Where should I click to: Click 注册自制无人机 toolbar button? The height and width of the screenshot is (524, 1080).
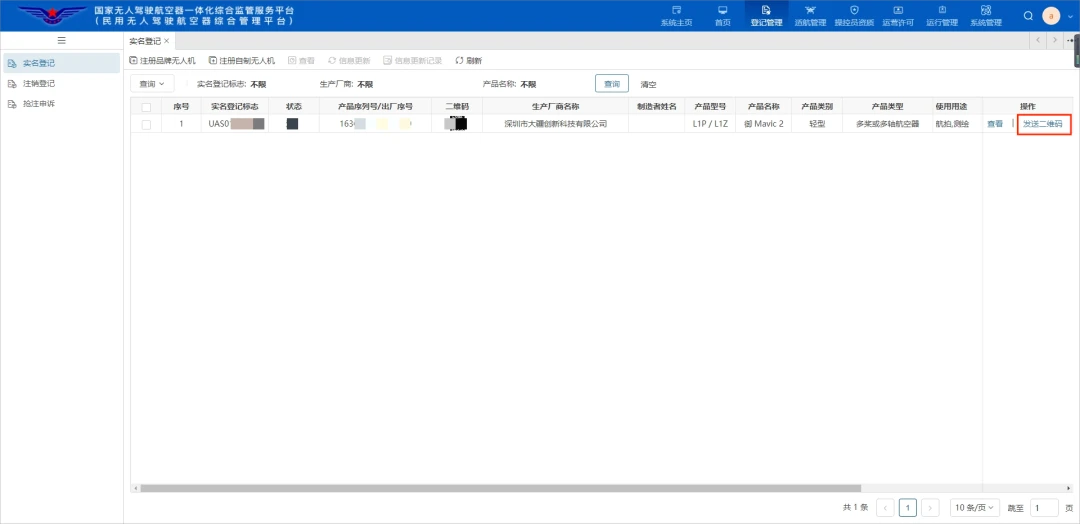coord(242,61)
